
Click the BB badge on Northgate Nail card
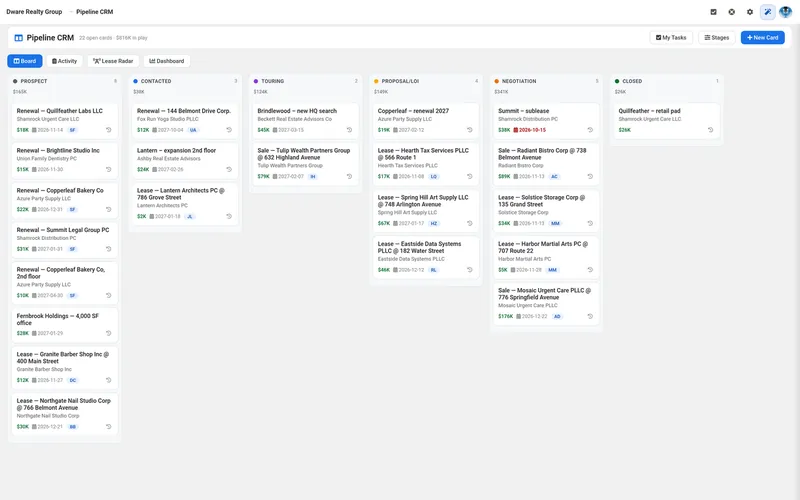point(72,427)
